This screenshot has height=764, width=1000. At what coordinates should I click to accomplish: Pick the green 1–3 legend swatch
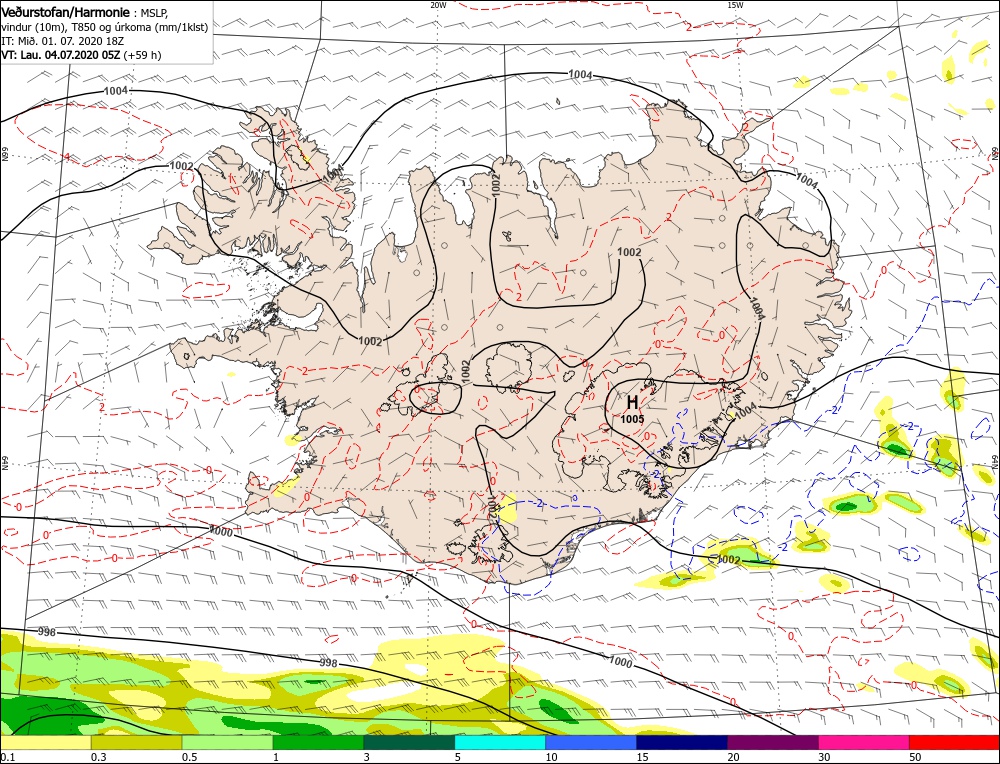[x=318, y=742]
